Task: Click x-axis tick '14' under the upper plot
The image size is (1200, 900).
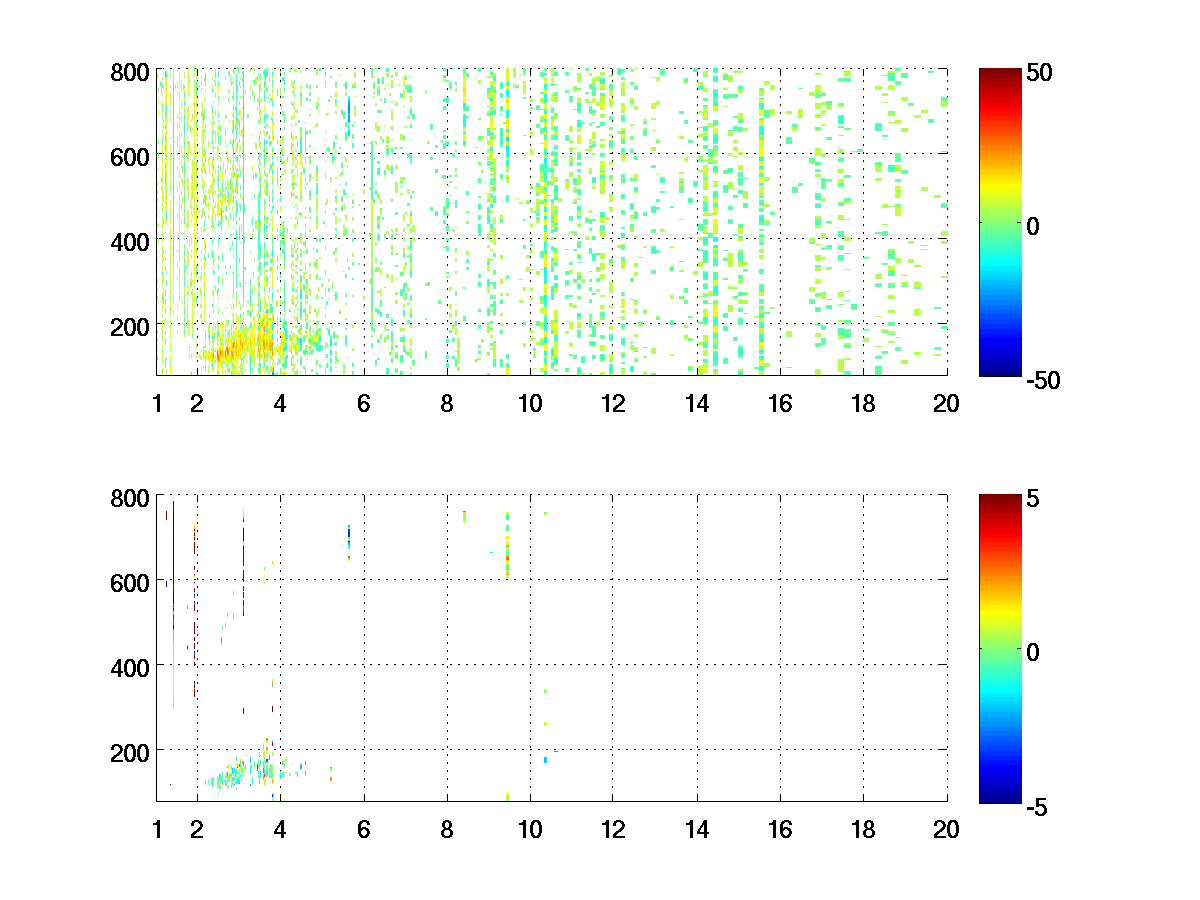Action: coord(697,403)
